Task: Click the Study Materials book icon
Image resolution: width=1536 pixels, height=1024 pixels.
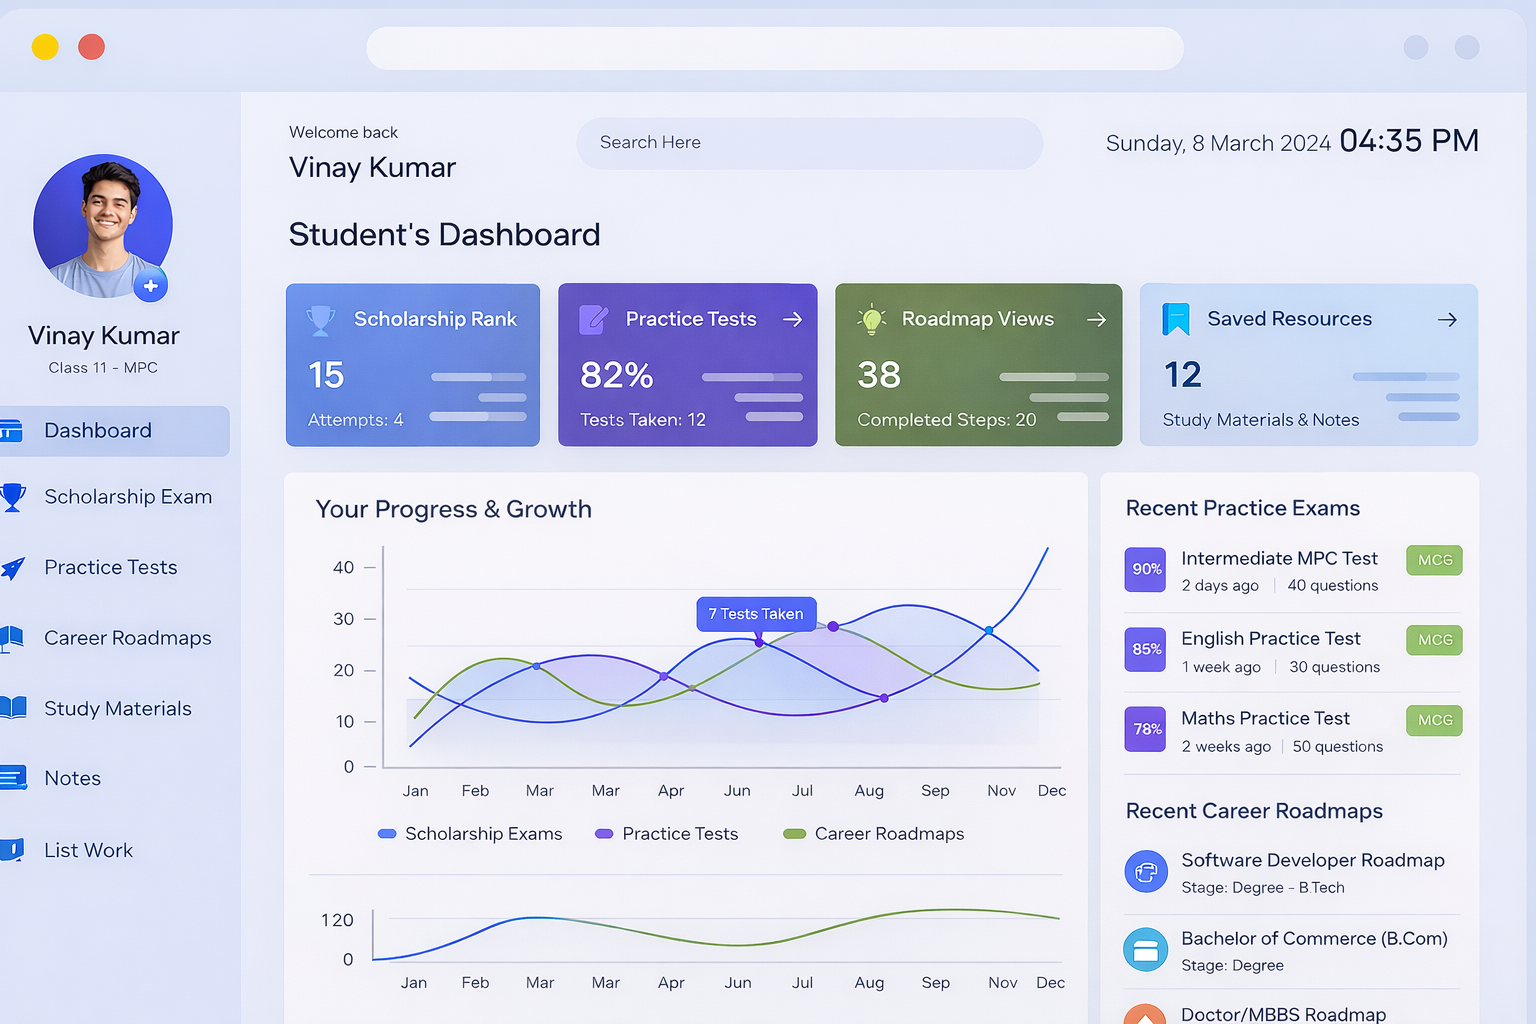Action: [x=13, y=708]
